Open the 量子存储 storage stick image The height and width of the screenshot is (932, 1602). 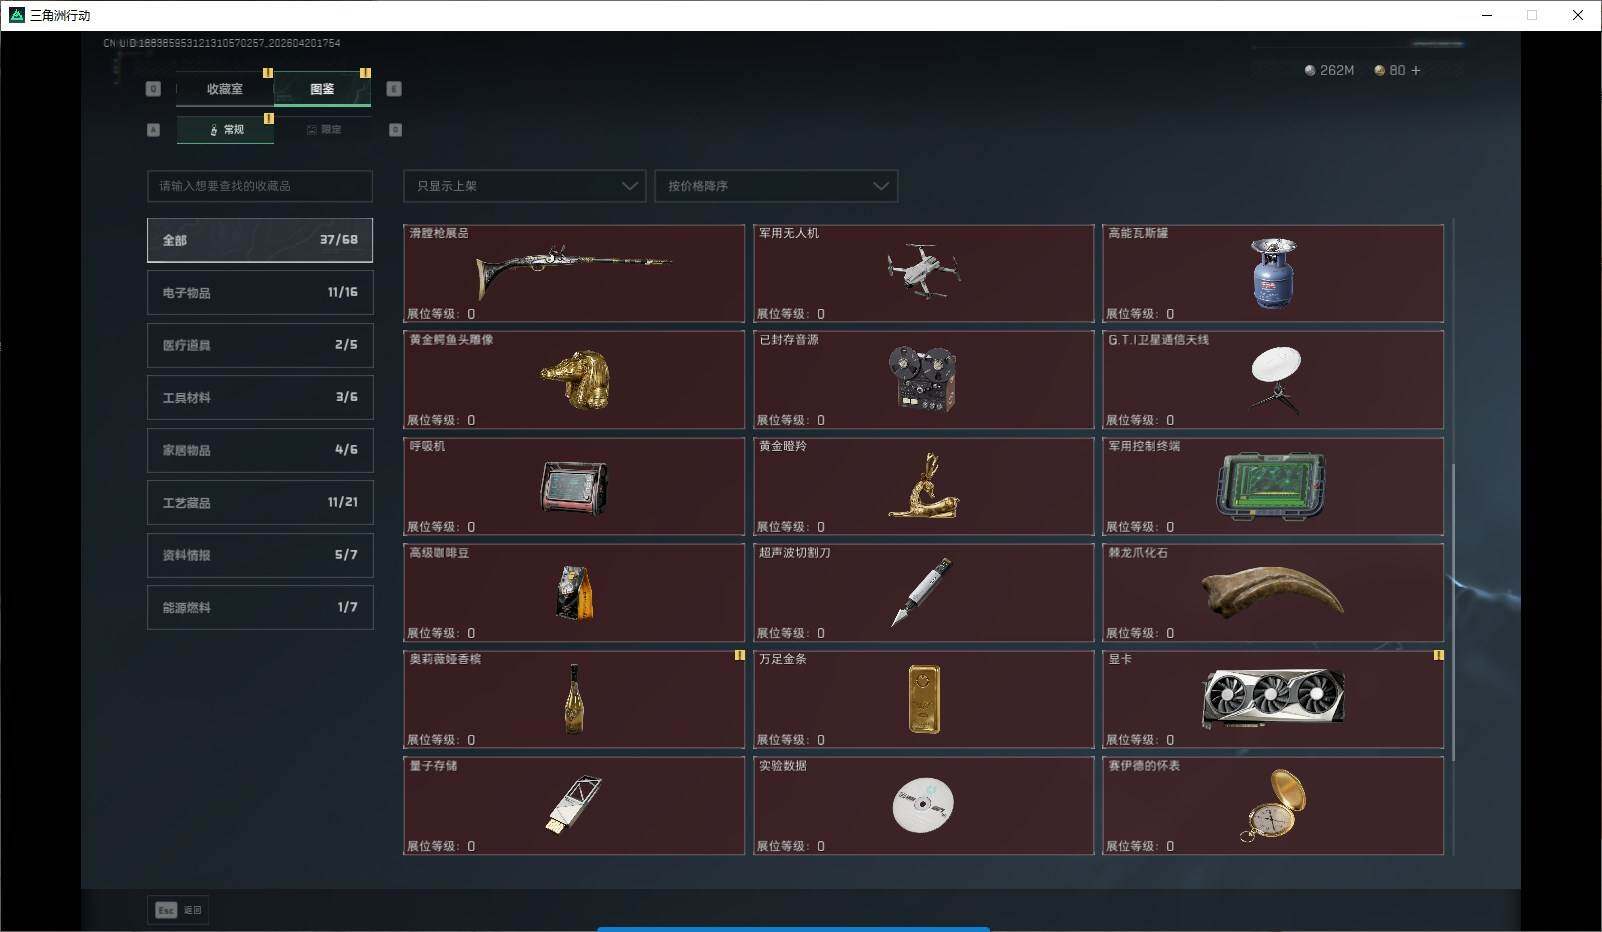574,805
